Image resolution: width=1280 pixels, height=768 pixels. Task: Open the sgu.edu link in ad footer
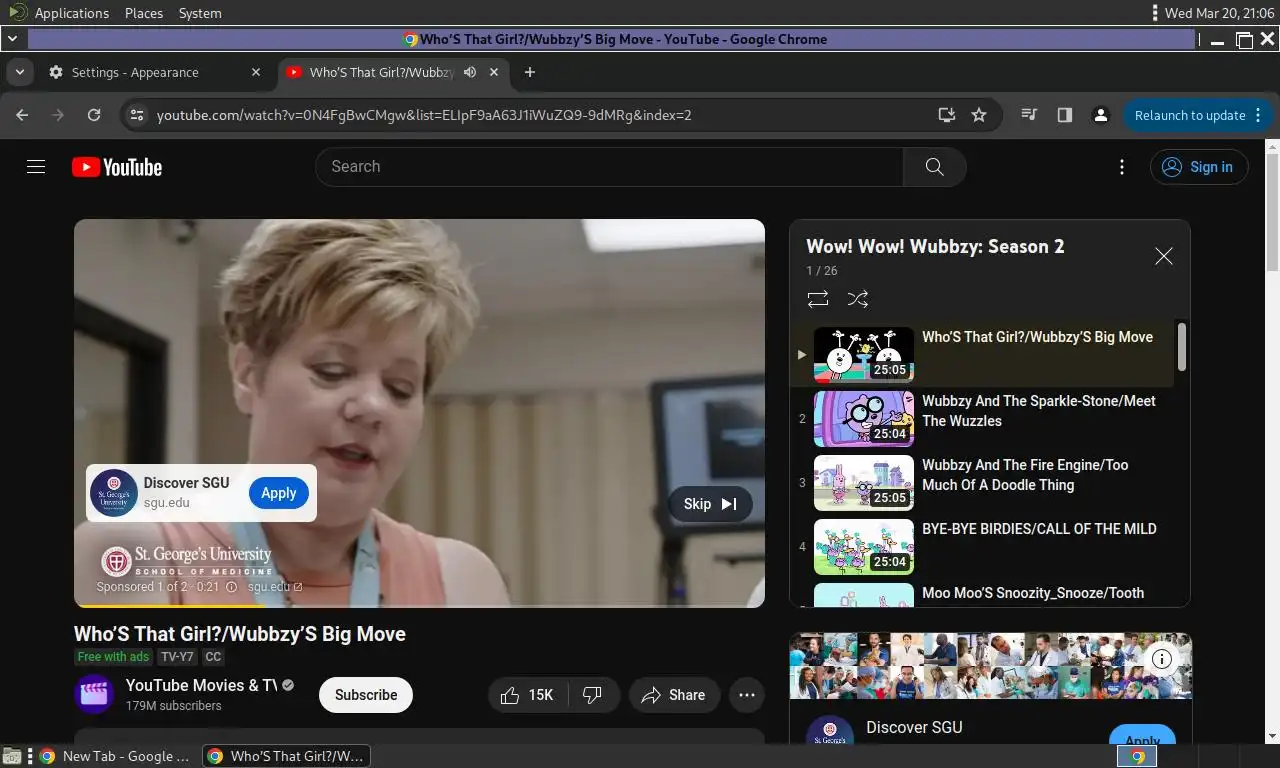pos(275,587)
